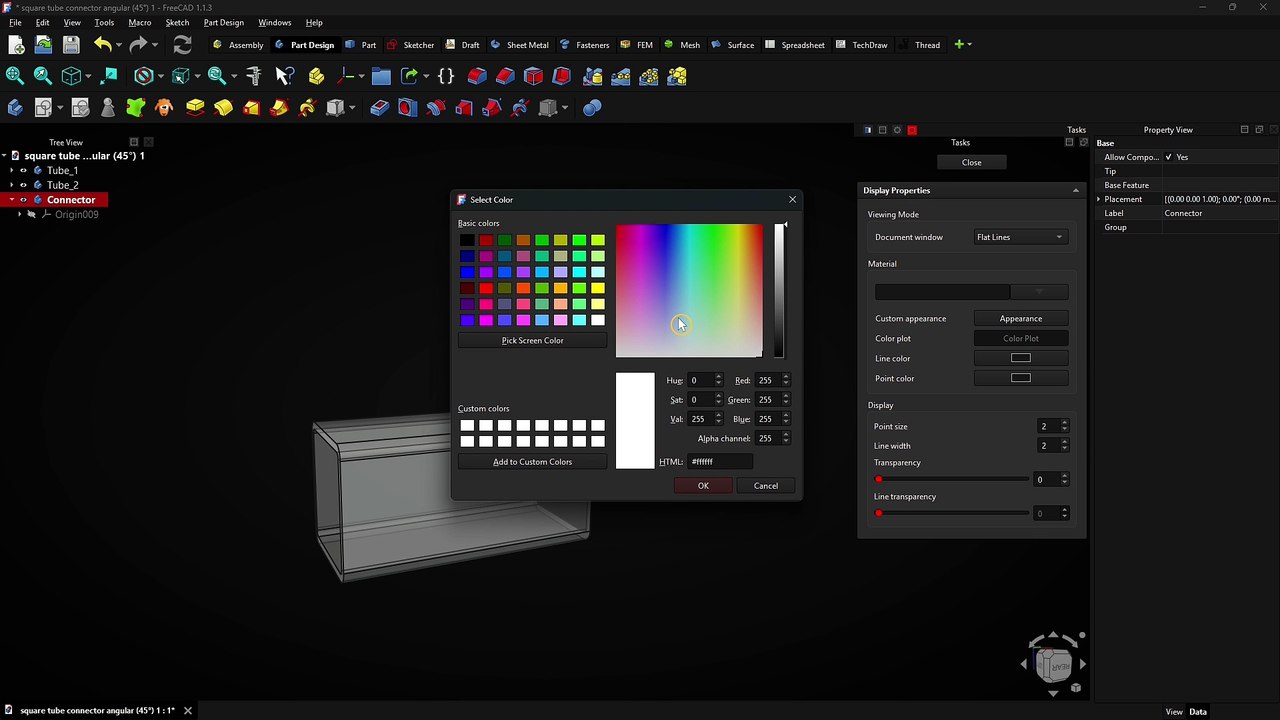This screenshot has width=1280, height=720.
Task: Click the Appearance button
Action: [1021, 319]
